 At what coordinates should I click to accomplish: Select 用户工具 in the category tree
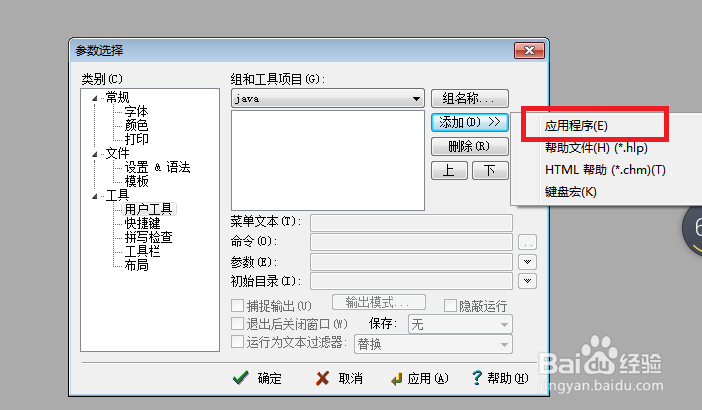pyautogui.click(x=148, y=209)
